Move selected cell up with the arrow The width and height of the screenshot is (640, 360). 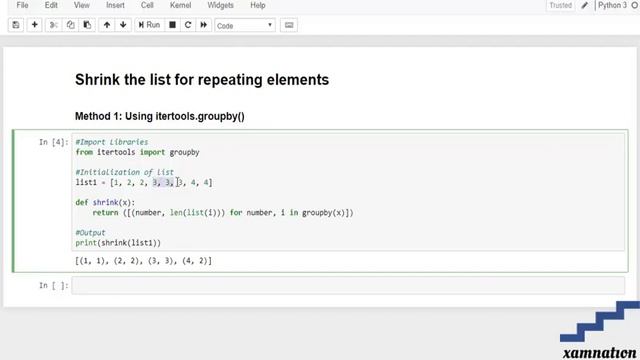(107, 25)
